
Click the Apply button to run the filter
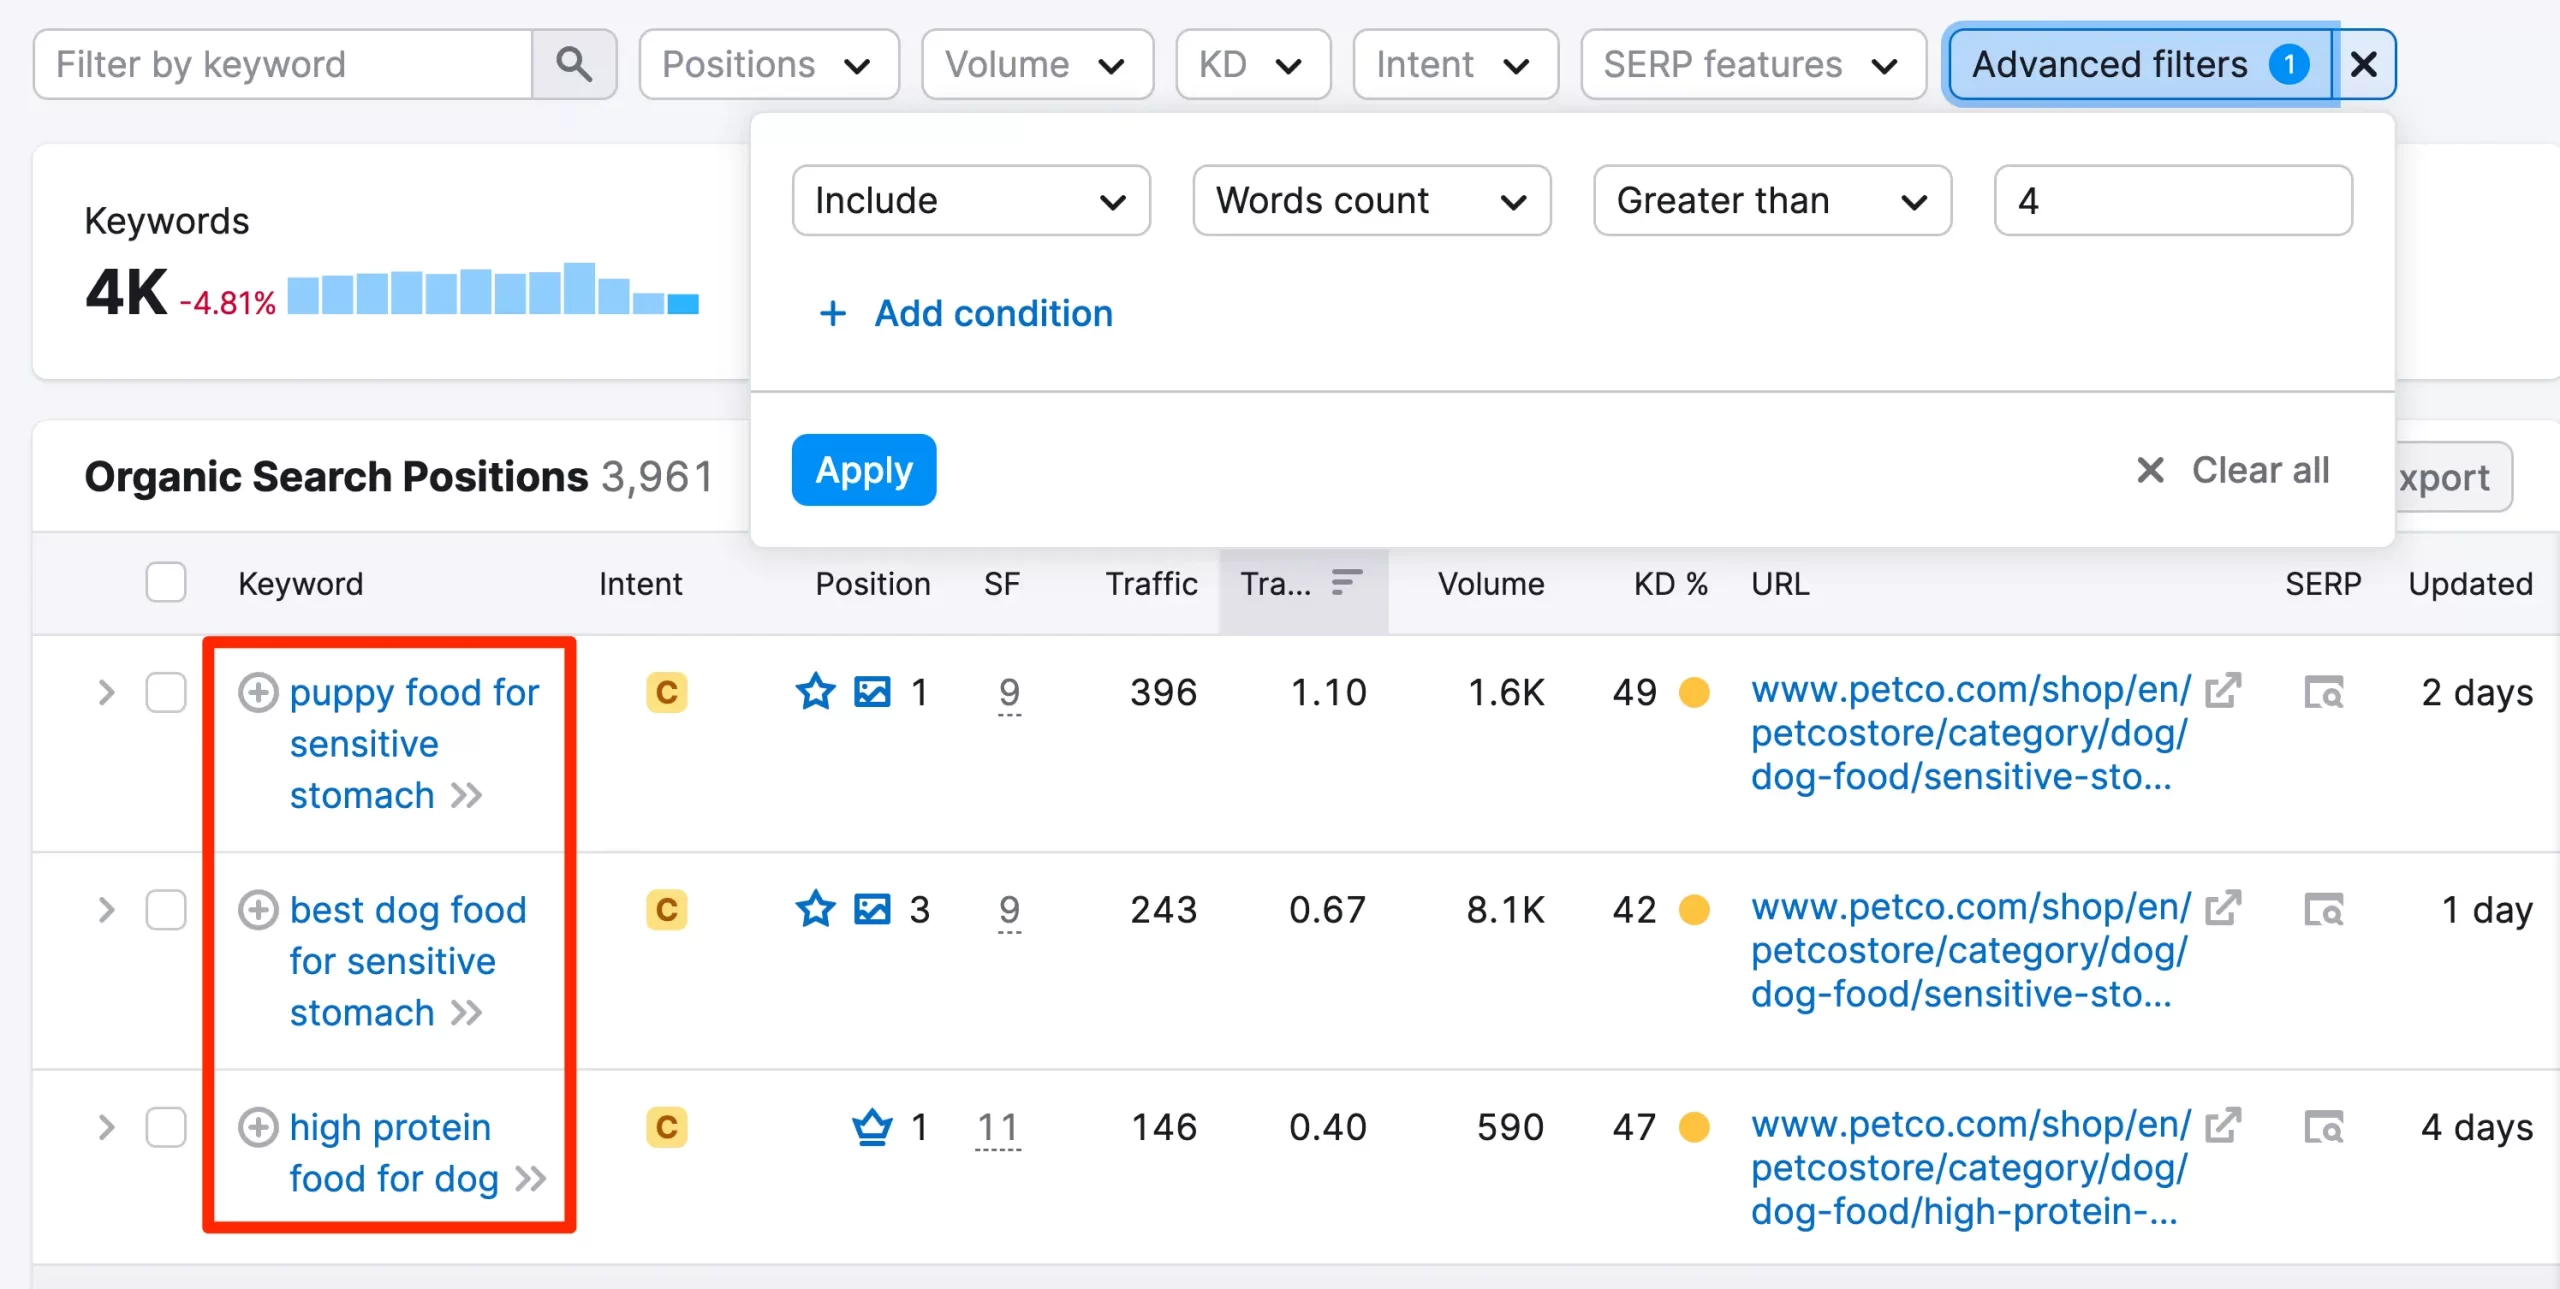(x=863, y=470)
